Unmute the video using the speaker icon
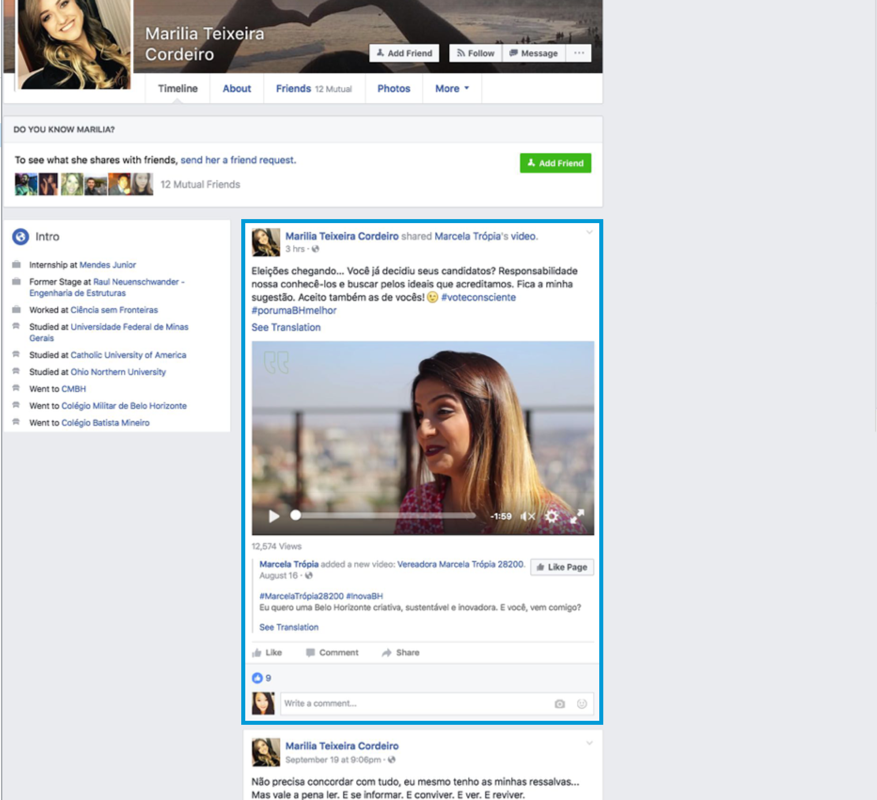The image size is (877, 800). (527, 516)
